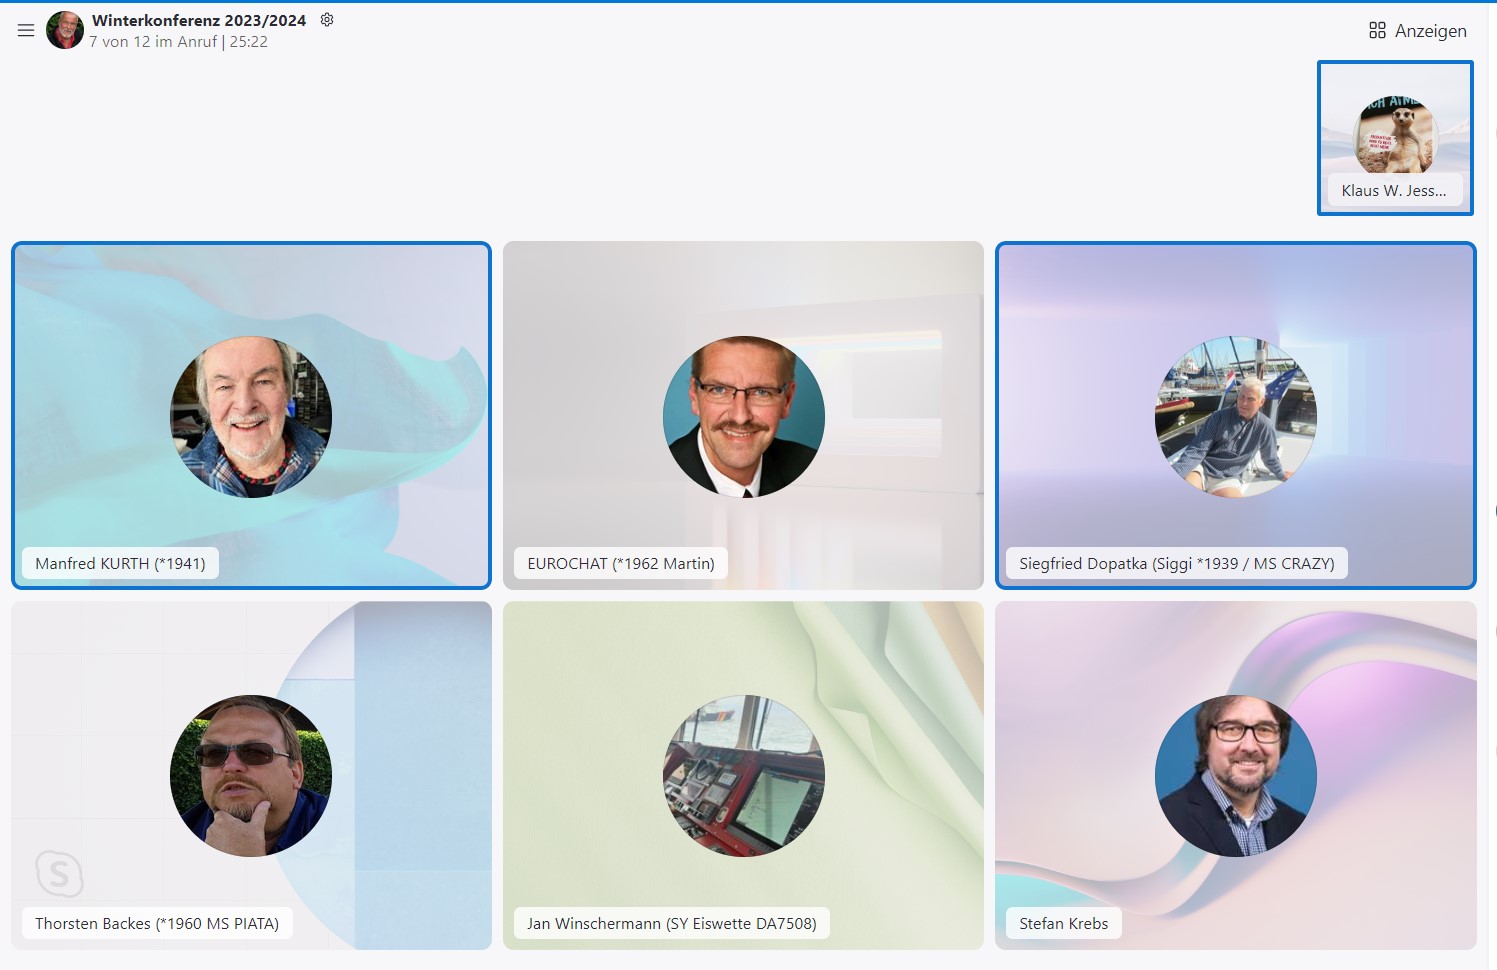Open the hamburger menu
The height and width of the screenshot is (970, 1497).
[26, 31]
